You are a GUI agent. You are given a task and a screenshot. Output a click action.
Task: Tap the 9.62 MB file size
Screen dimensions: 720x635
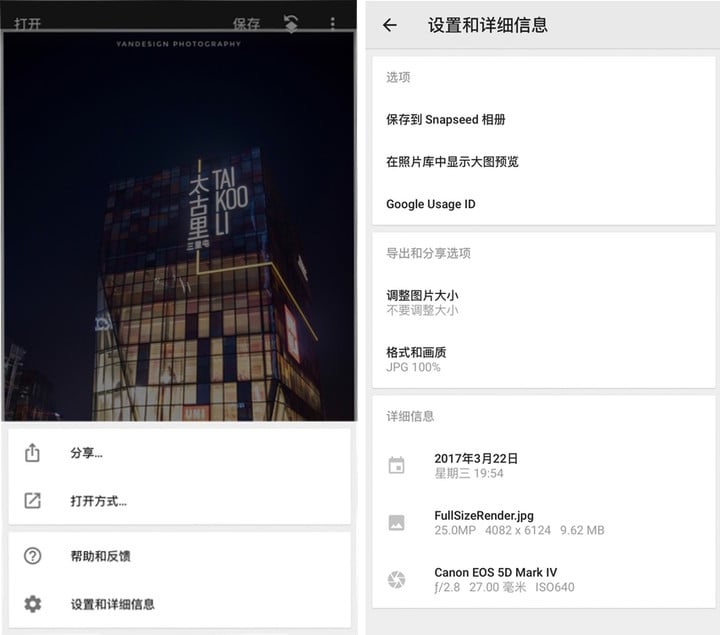coord(582,530)
